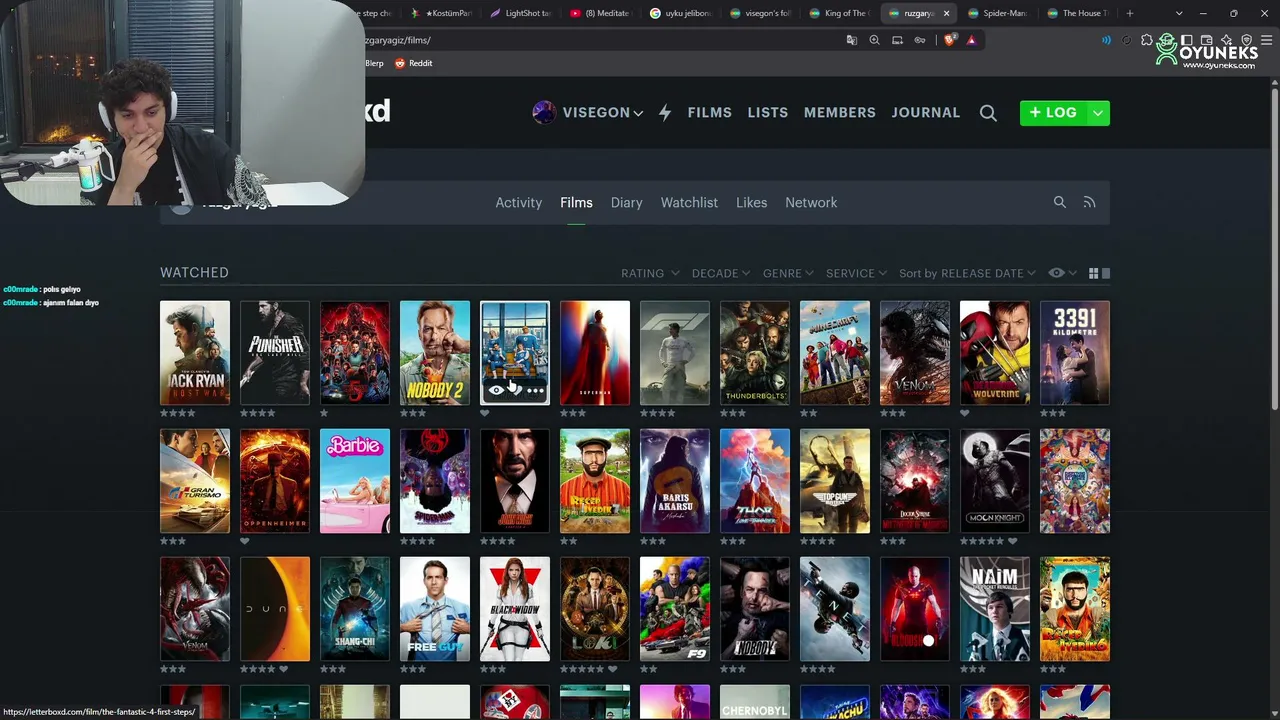
Task: Open the Activity profile tab
Action: (518, 202)
